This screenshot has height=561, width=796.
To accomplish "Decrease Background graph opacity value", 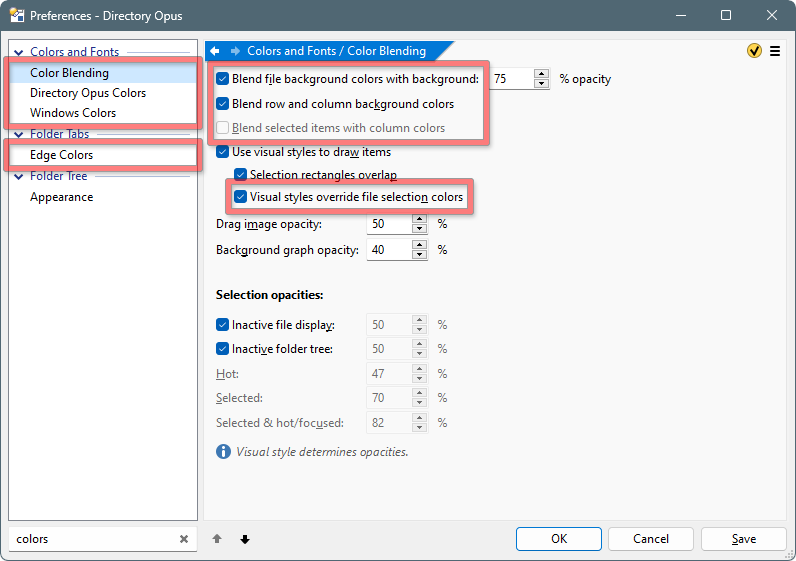I will tap(419, 255).
